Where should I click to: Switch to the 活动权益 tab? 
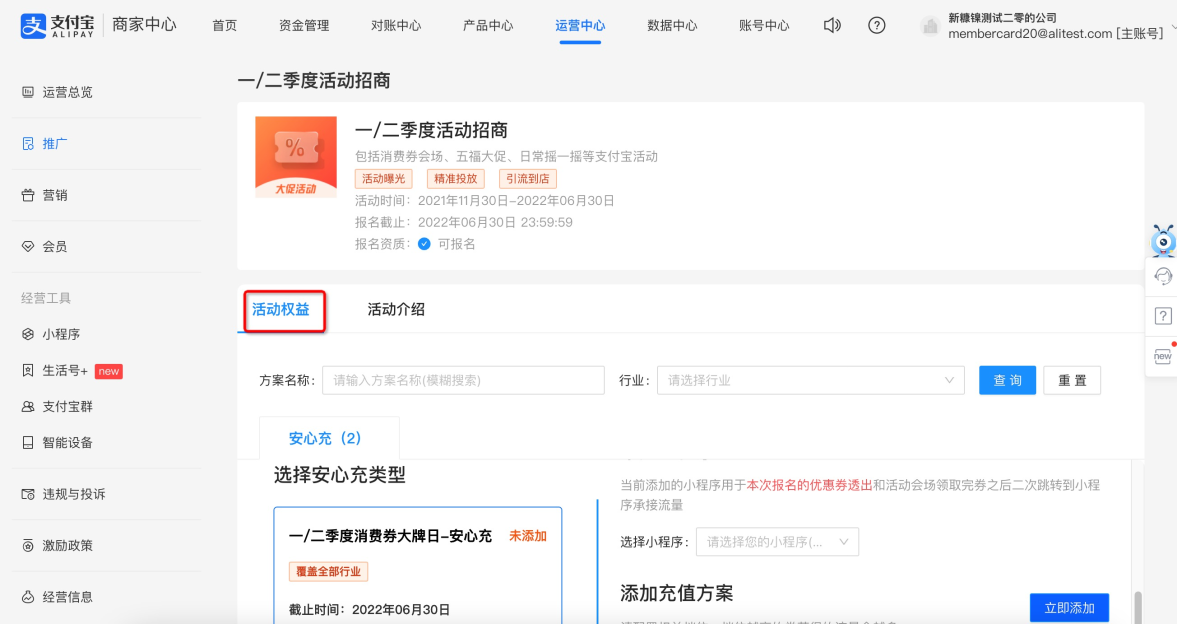pyautogui.click(x=281, y=309)
